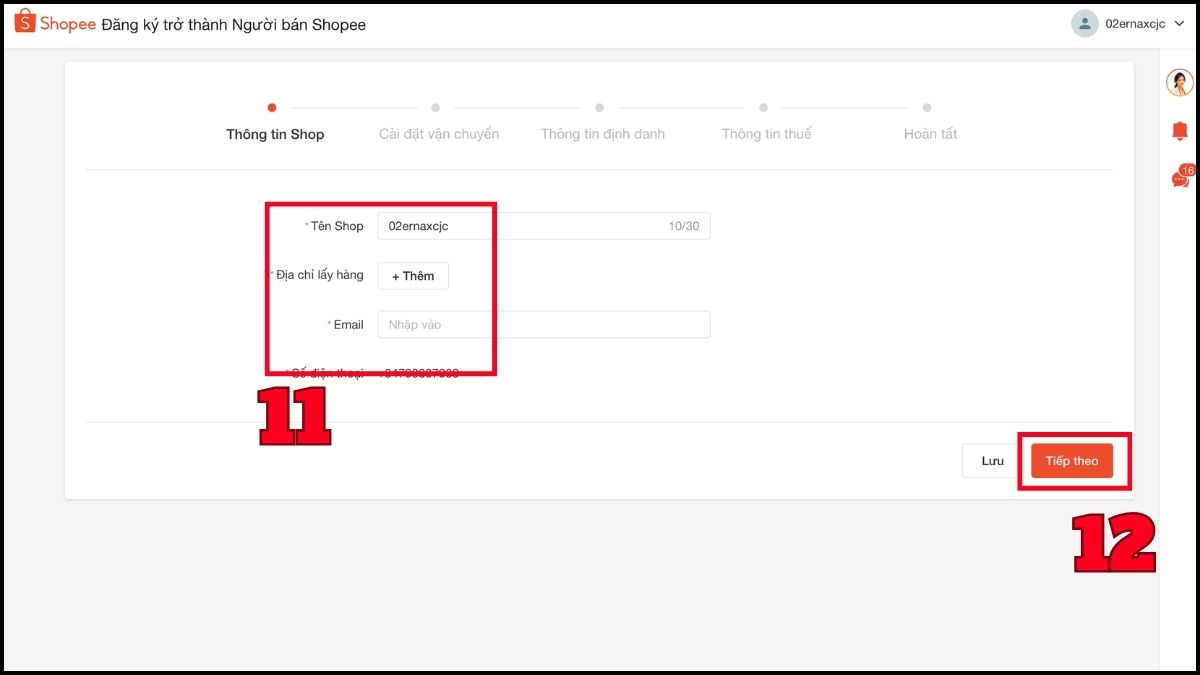Screen dimensions: 1200x675
Task: Select the Thông tin thuế step
Action: pyautogui.click(x=767, y=134)
